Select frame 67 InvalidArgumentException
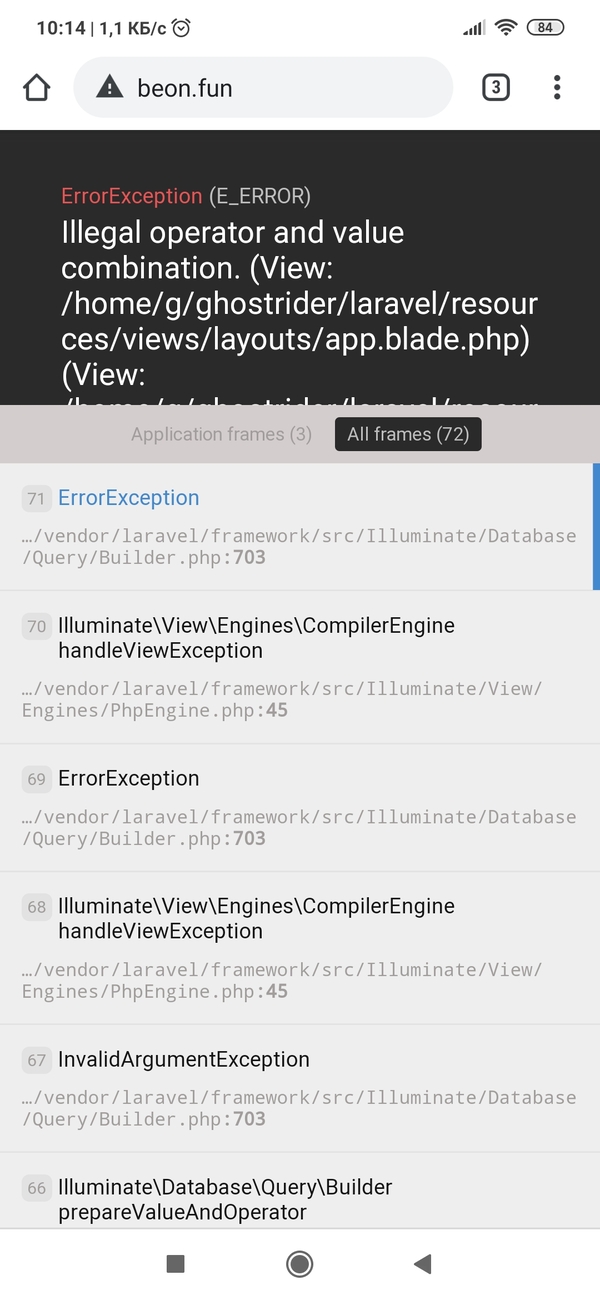Screen dimensions: 600x1300 [x=298, y=1088]
